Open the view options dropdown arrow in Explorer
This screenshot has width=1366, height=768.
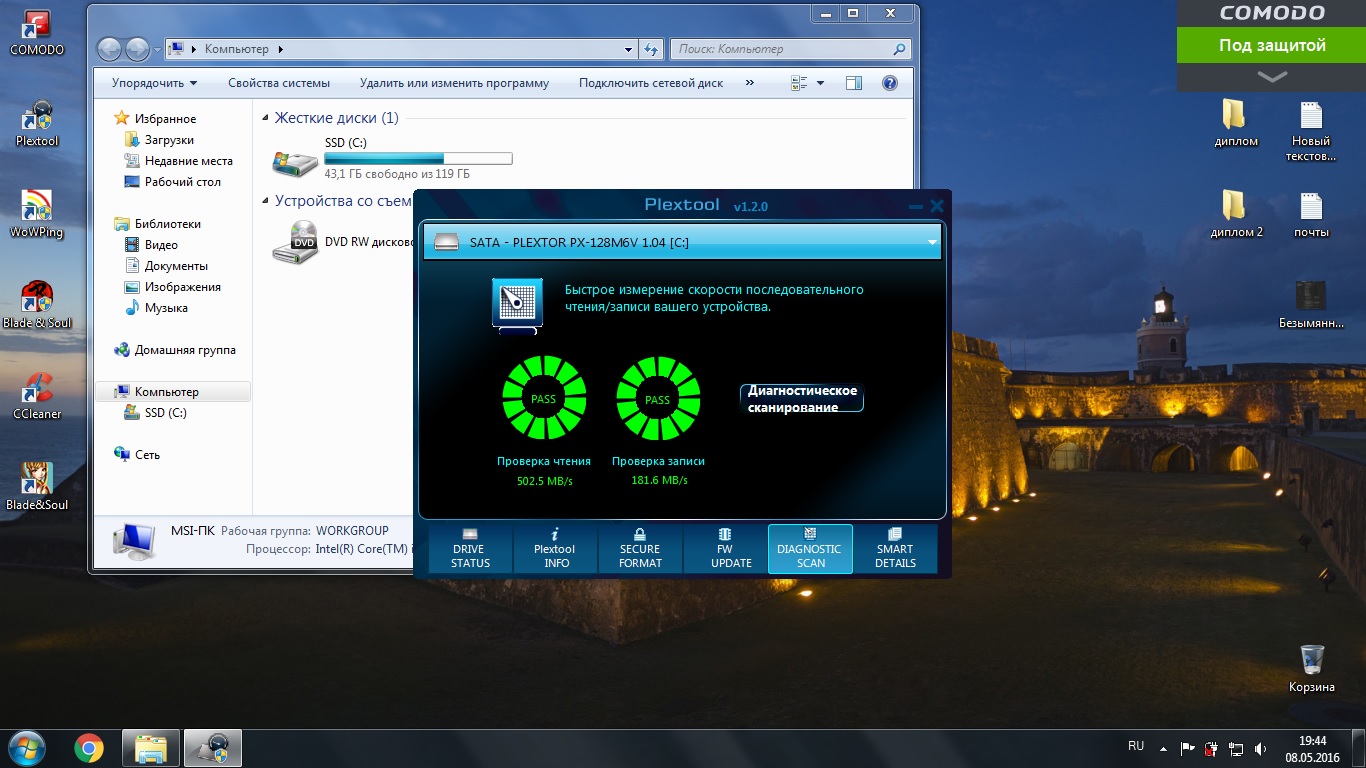(x=821, y=83)
